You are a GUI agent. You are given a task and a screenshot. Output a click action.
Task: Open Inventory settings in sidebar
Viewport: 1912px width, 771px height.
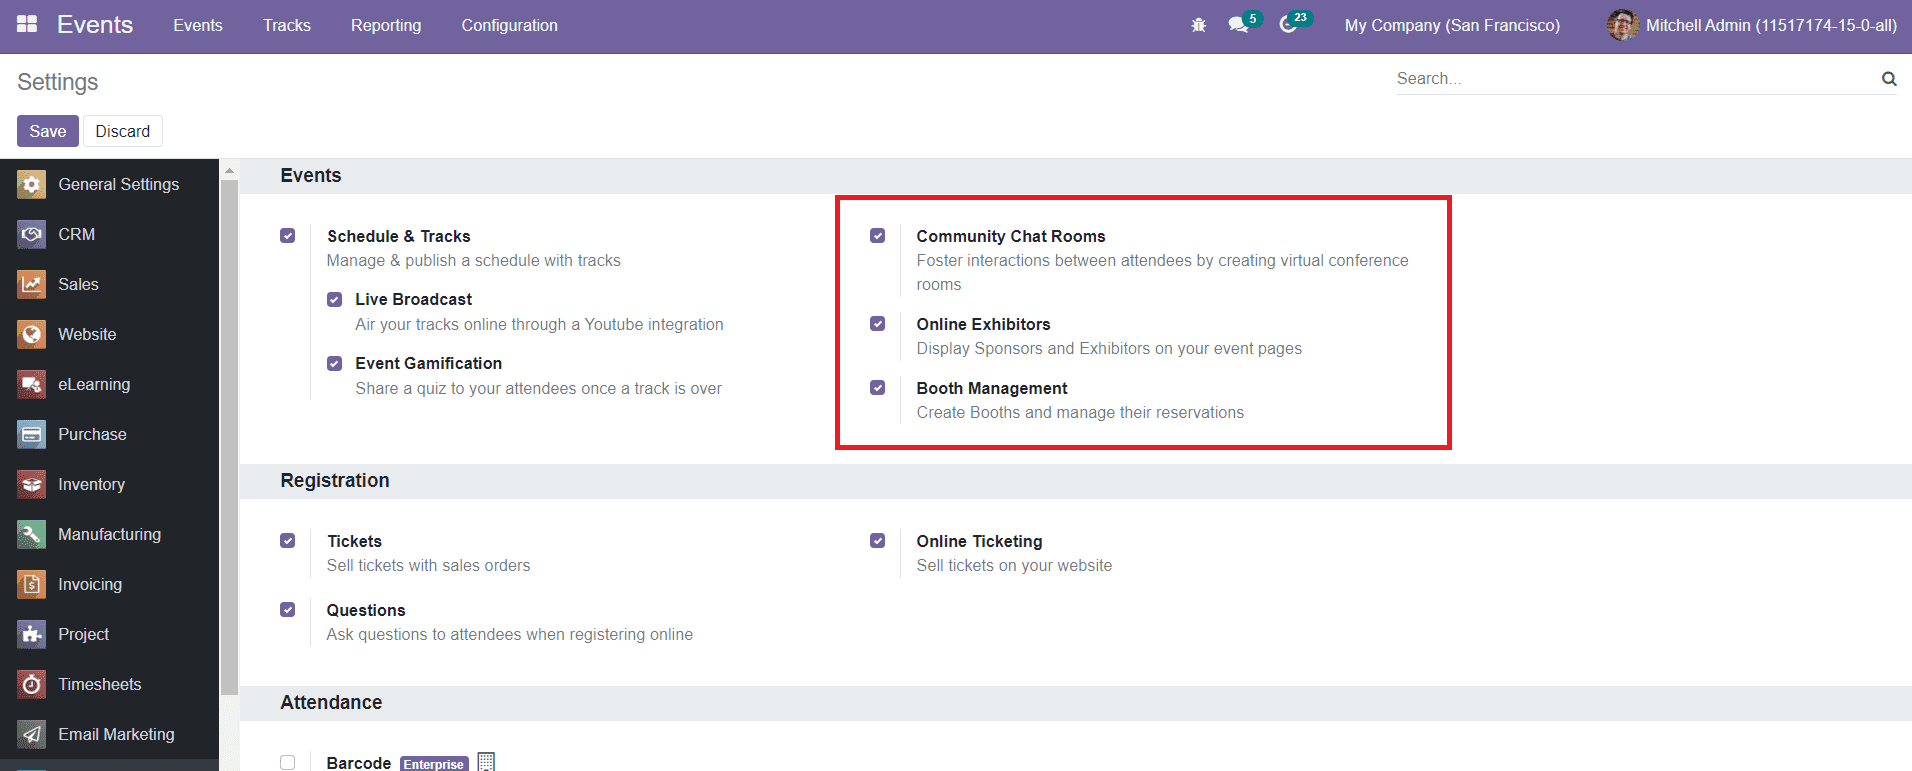pyautogui.click(x=109, y=484)
